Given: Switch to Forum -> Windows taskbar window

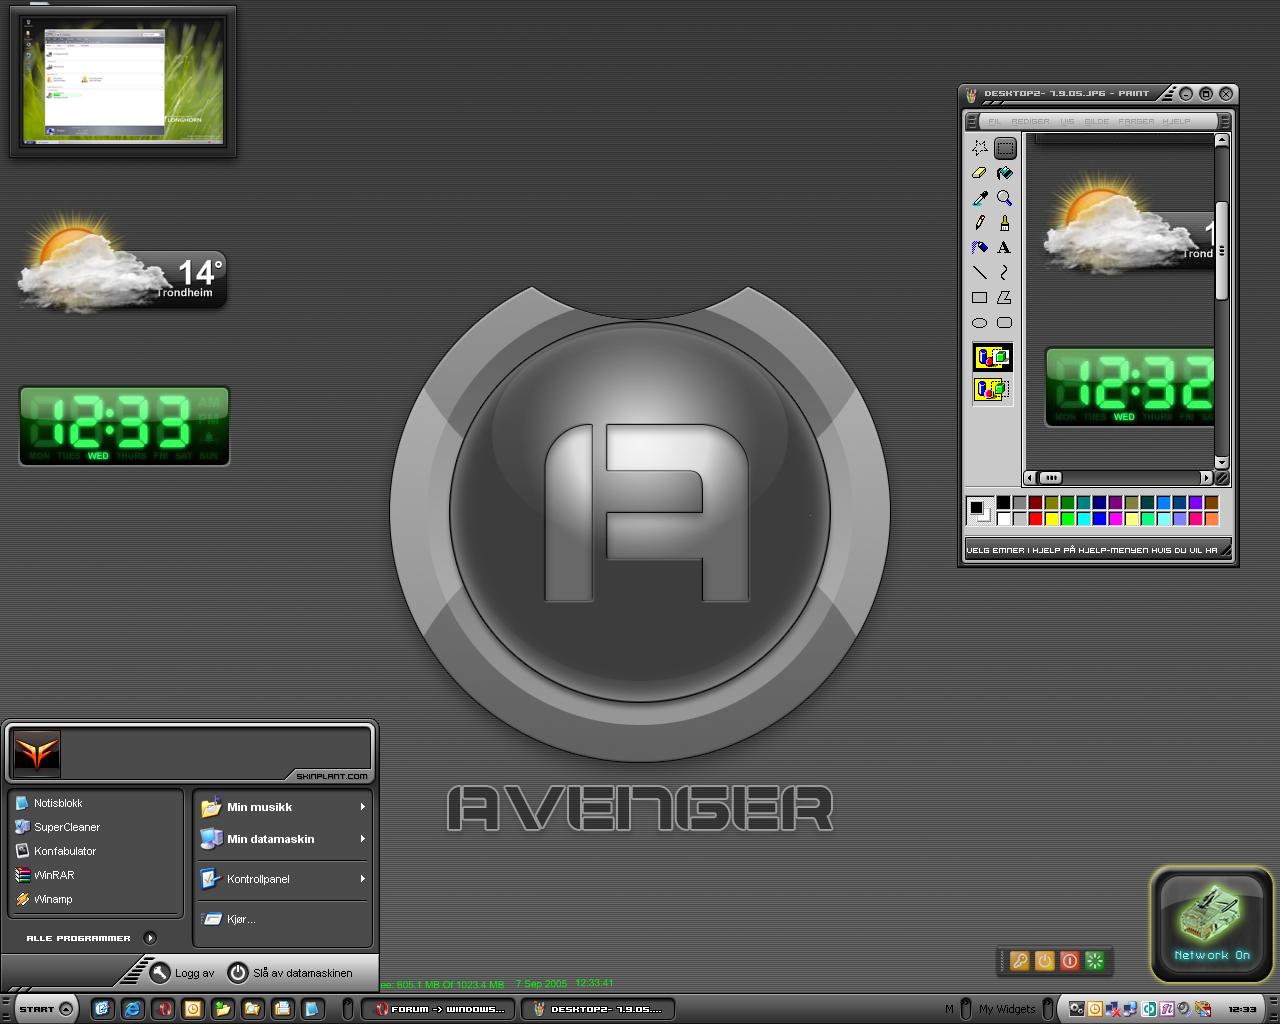Looking at the screenshot, I should click(x=438, y=1009).
